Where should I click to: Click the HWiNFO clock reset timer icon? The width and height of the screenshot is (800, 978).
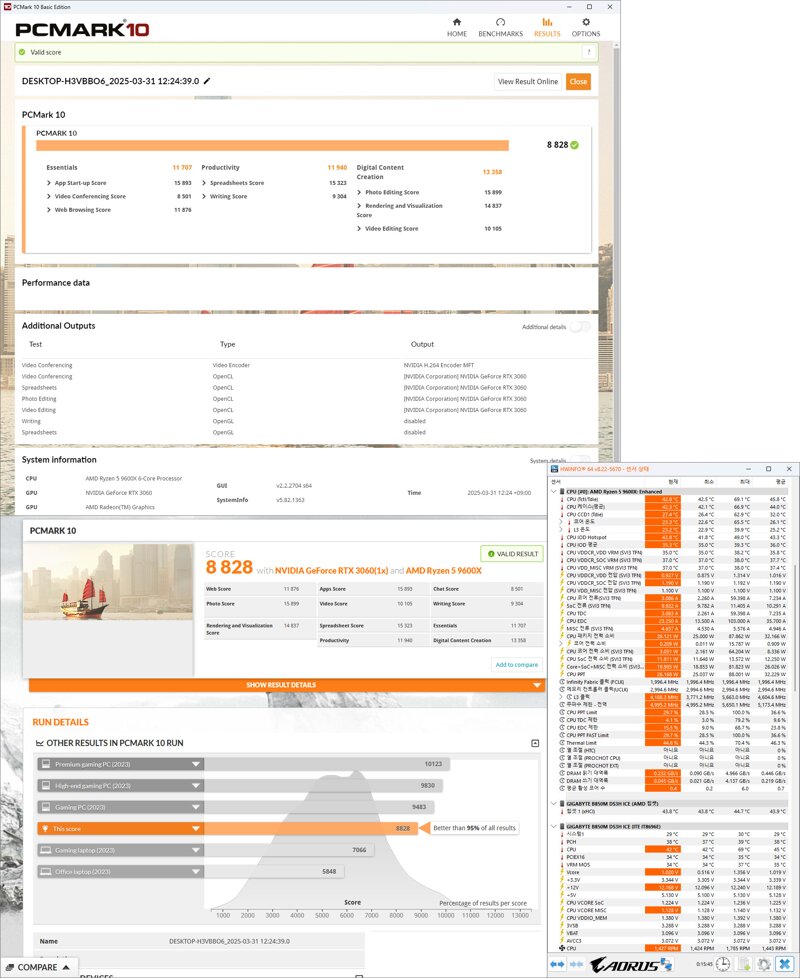(722, 964)
